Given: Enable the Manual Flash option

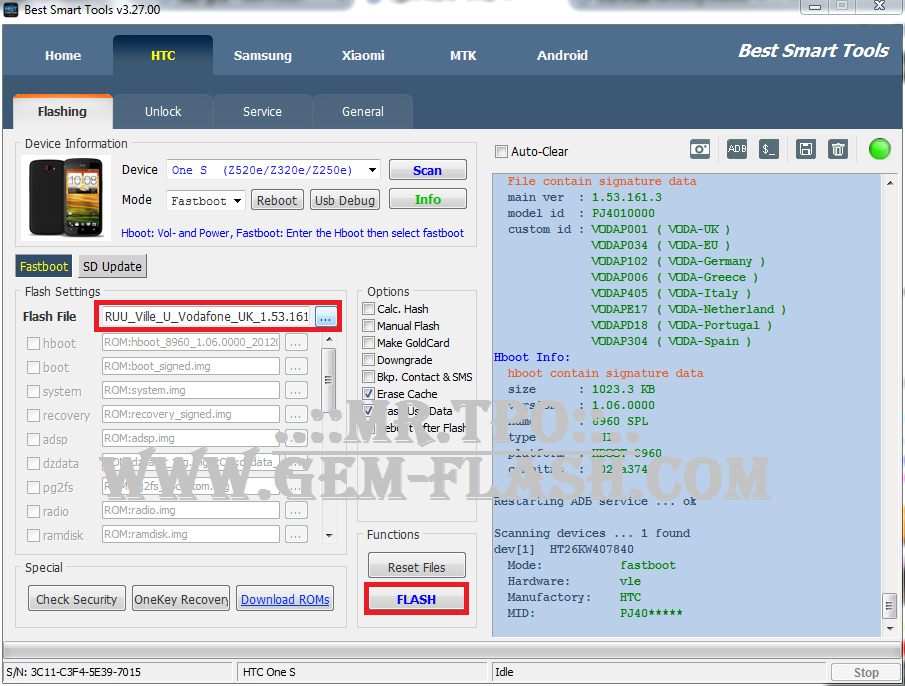Looking at the screenshot, I should click(x=369, y=325).
